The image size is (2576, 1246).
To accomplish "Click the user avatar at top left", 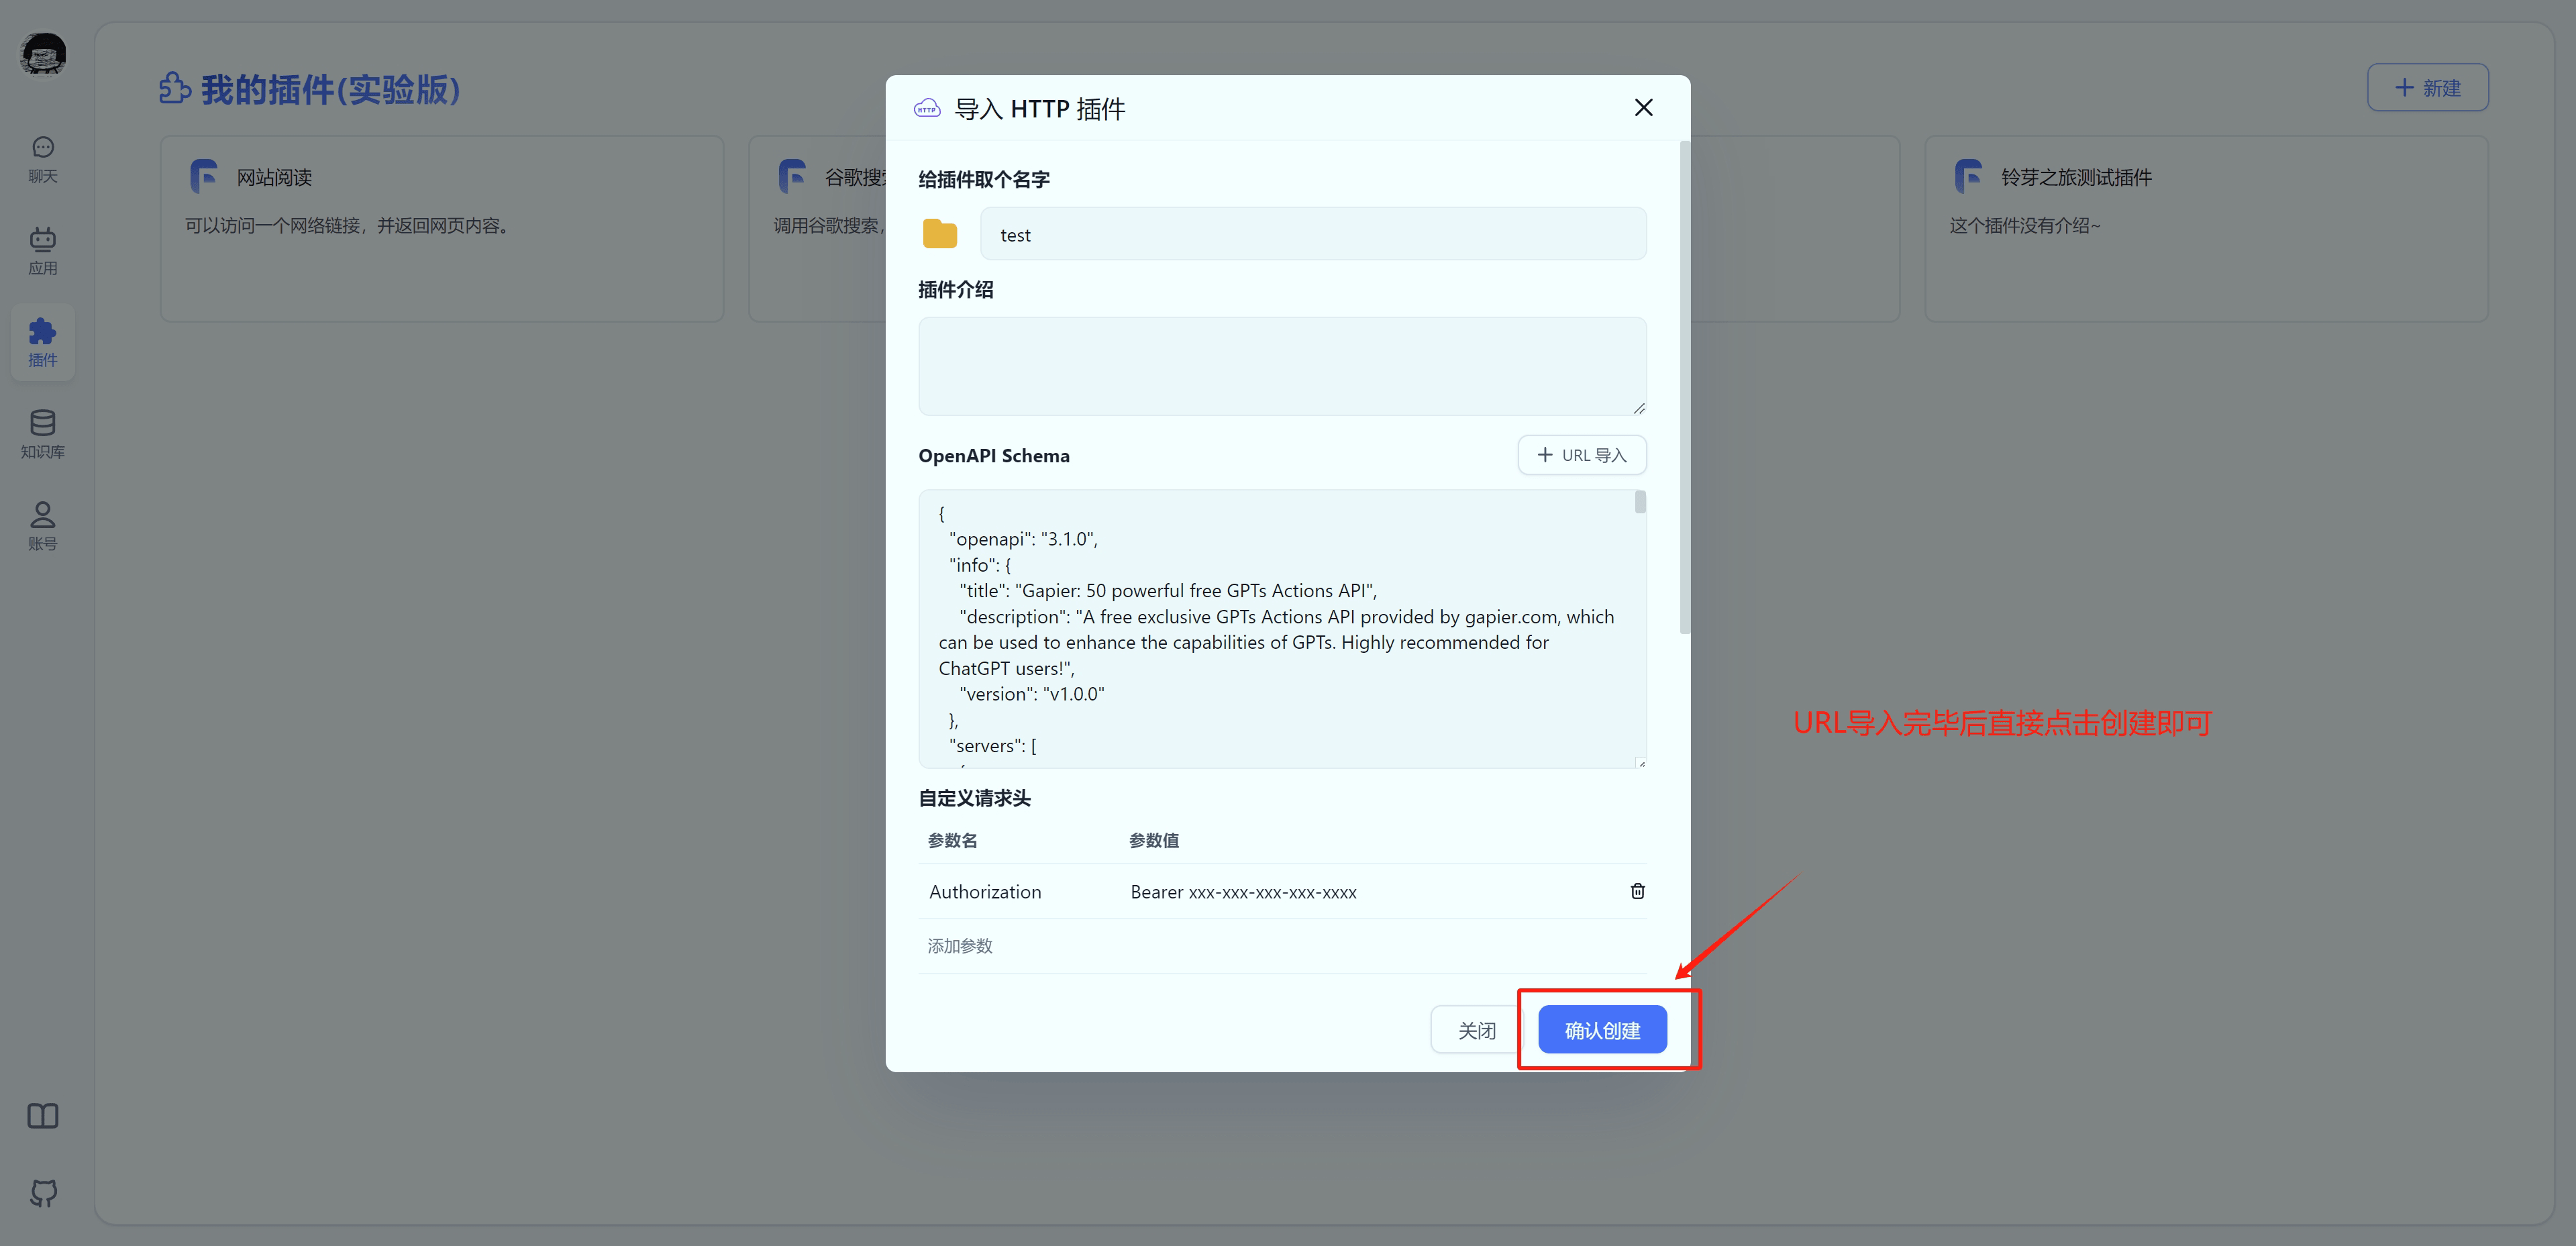I will pyautogui.click(x=42, y=54).
